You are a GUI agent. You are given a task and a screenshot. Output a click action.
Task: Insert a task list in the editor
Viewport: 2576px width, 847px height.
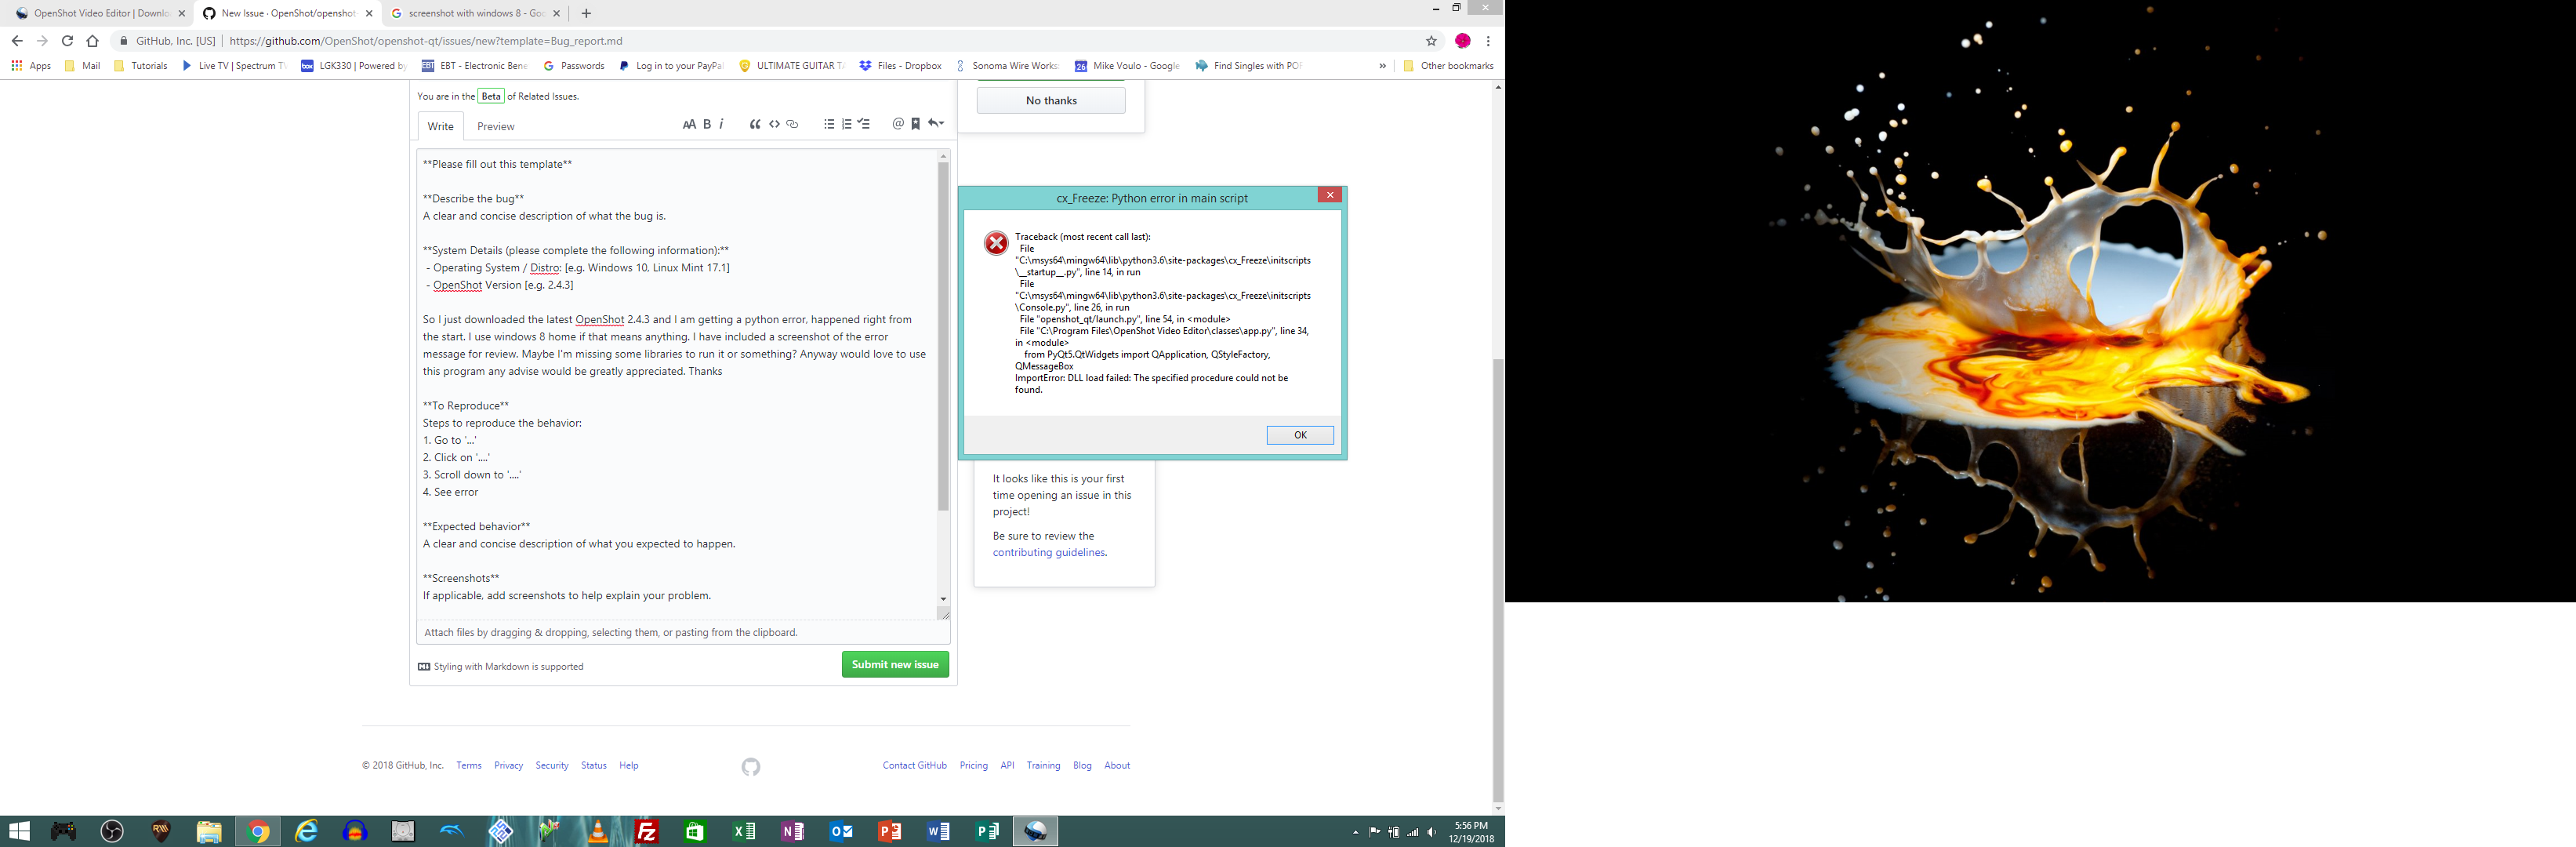pyautogui.click(x=864, y=124)
